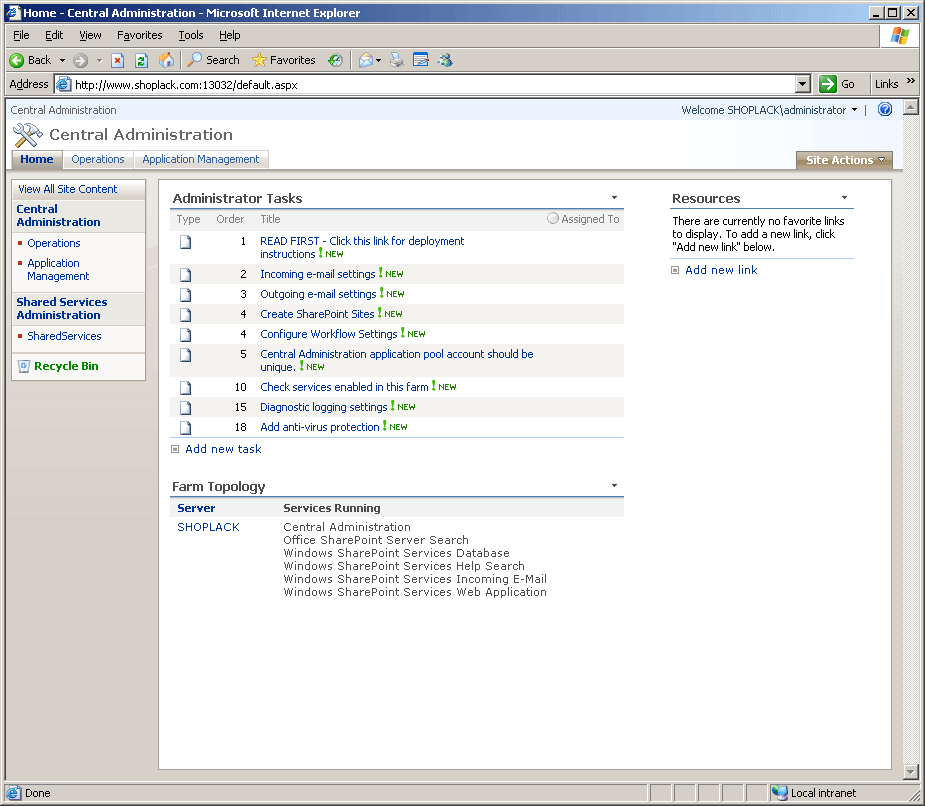
Task: Open the Site Actions dropdown menu
Action: coord(844,160)
